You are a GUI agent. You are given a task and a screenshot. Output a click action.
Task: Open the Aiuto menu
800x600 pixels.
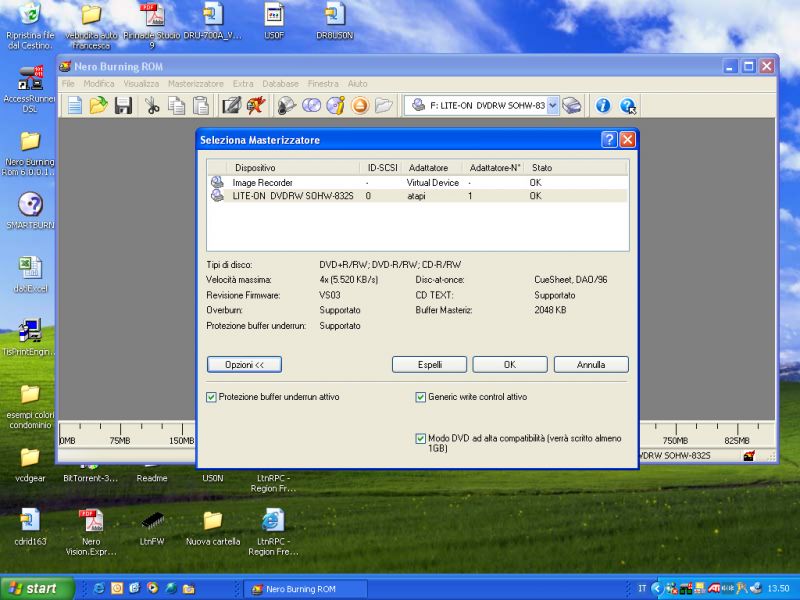(x=358, y=84)
